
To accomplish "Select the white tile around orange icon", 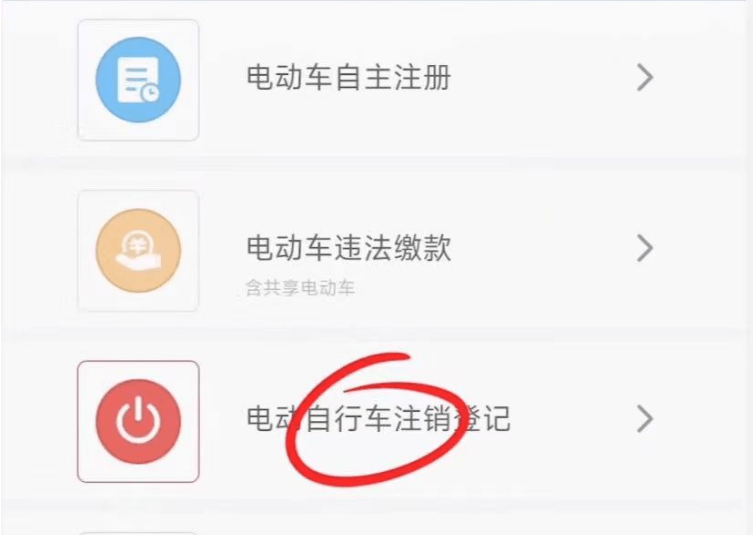I will coord(138,251).
